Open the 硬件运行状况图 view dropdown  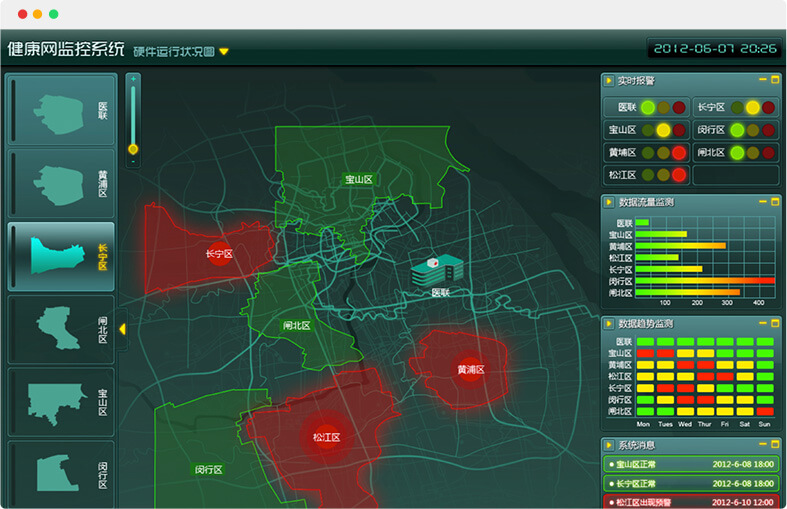pyautogui.click(x=224, y=52)
